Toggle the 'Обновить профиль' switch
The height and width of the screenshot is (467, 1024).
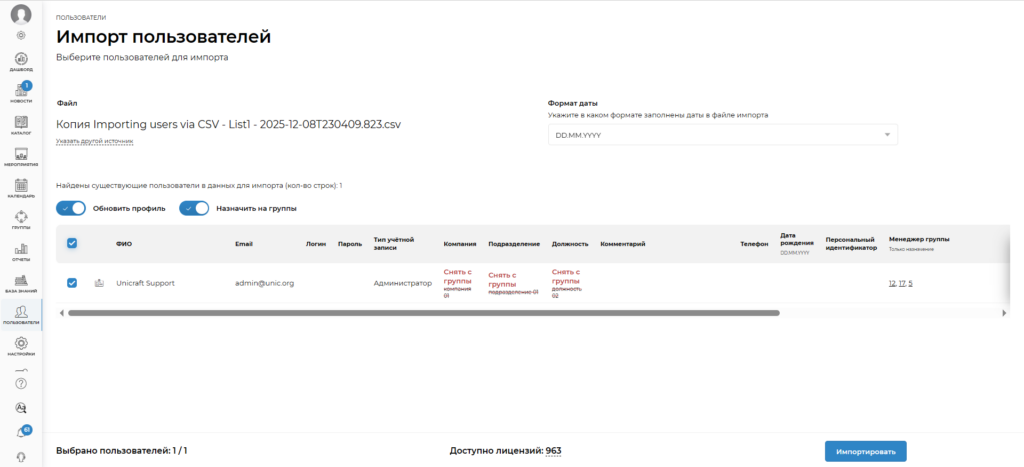(x=71, y=208)
